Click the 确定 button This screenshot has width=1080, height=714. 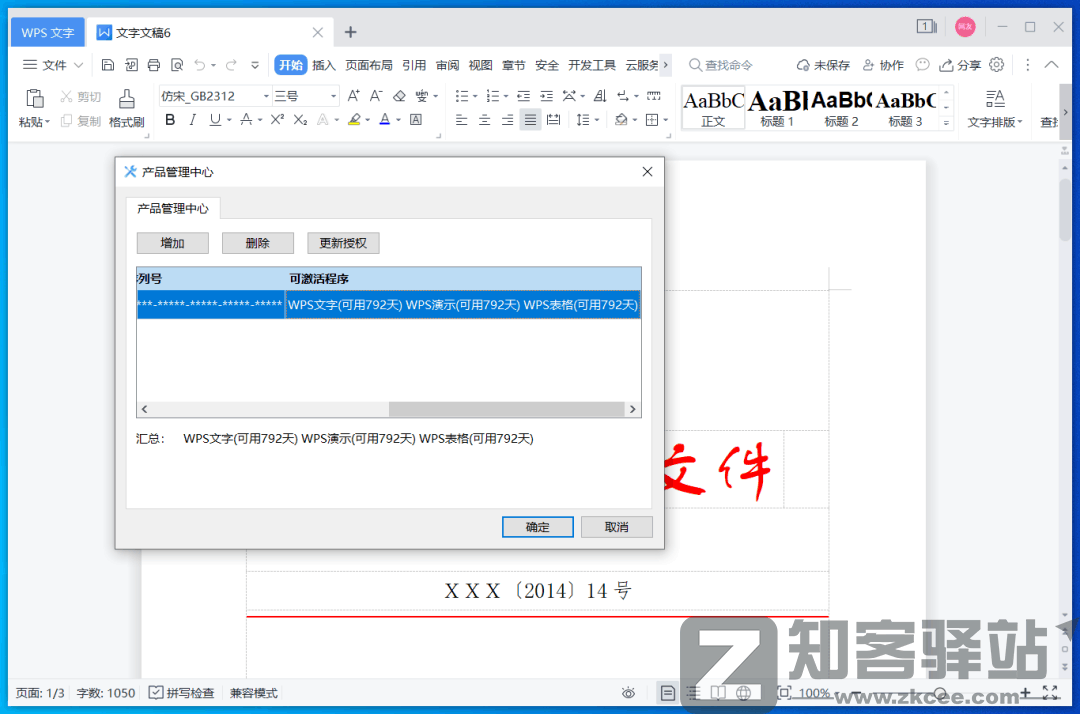click(537, 527)
